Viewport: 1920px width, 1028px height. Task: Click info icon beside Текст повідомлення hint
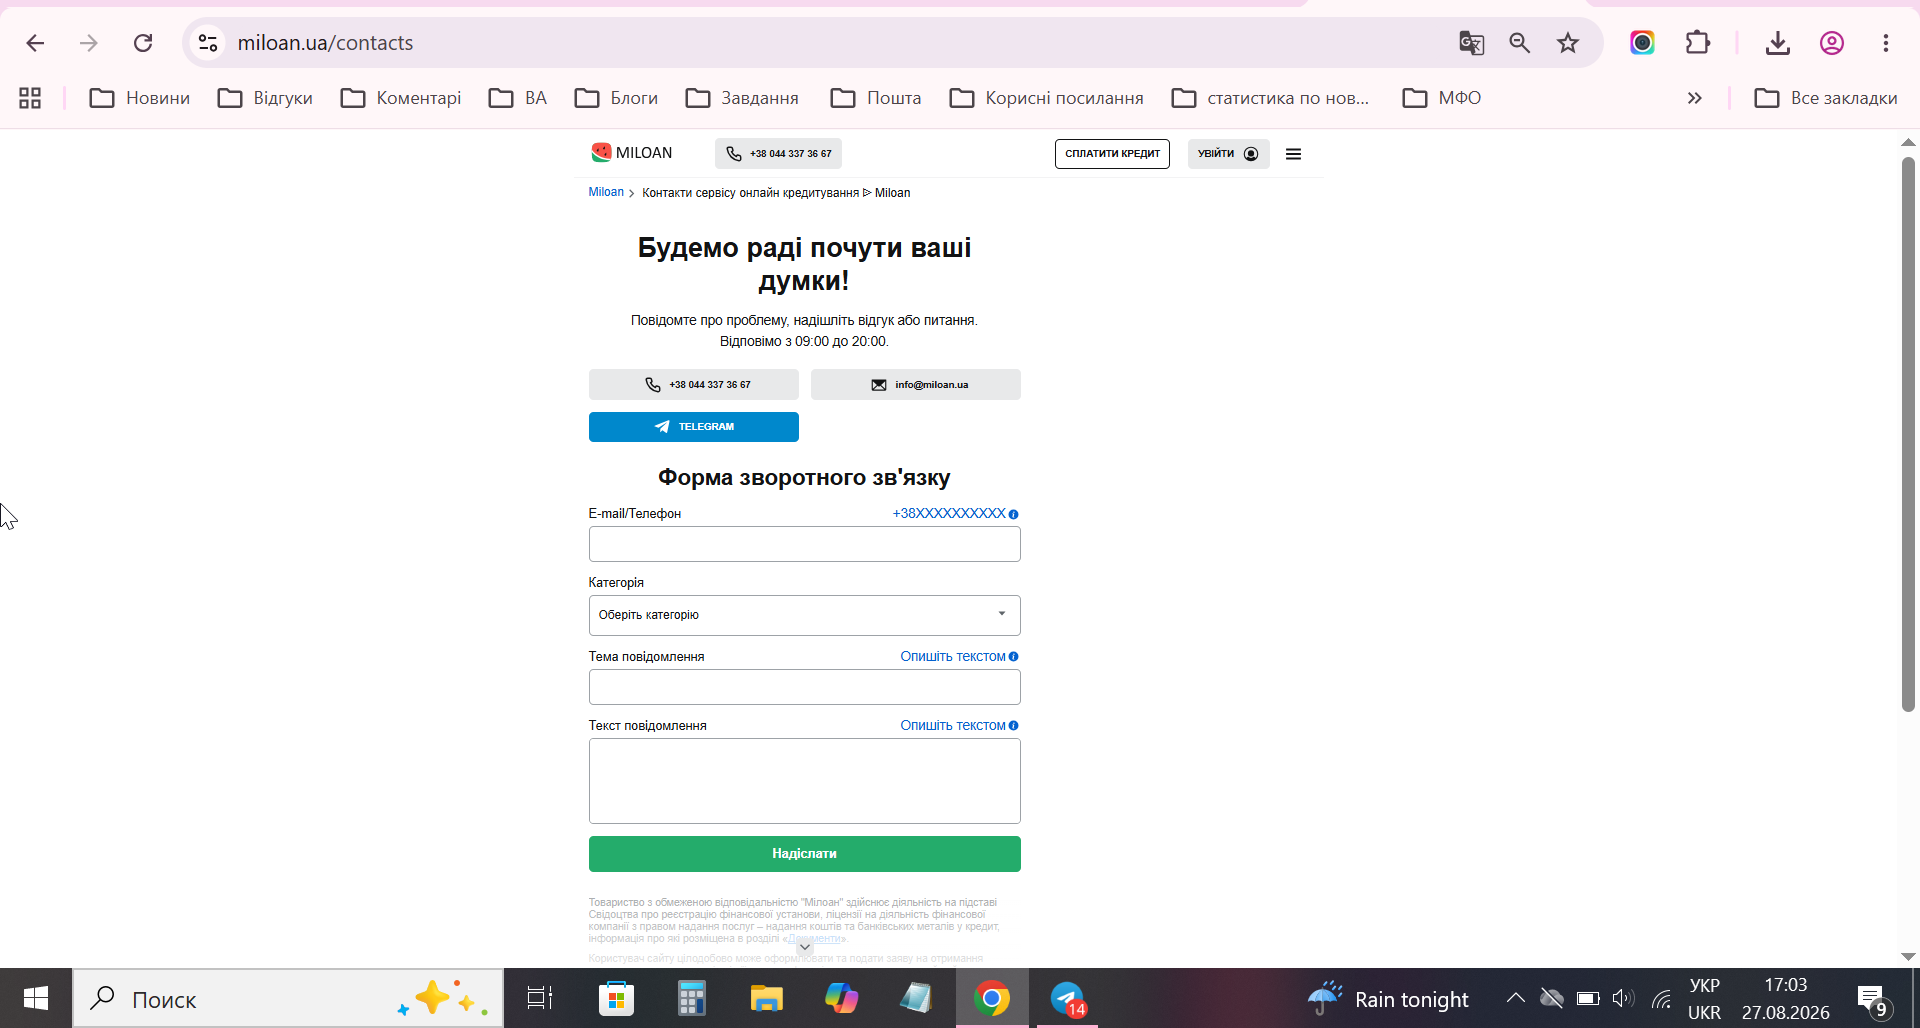pos(1014,726)
